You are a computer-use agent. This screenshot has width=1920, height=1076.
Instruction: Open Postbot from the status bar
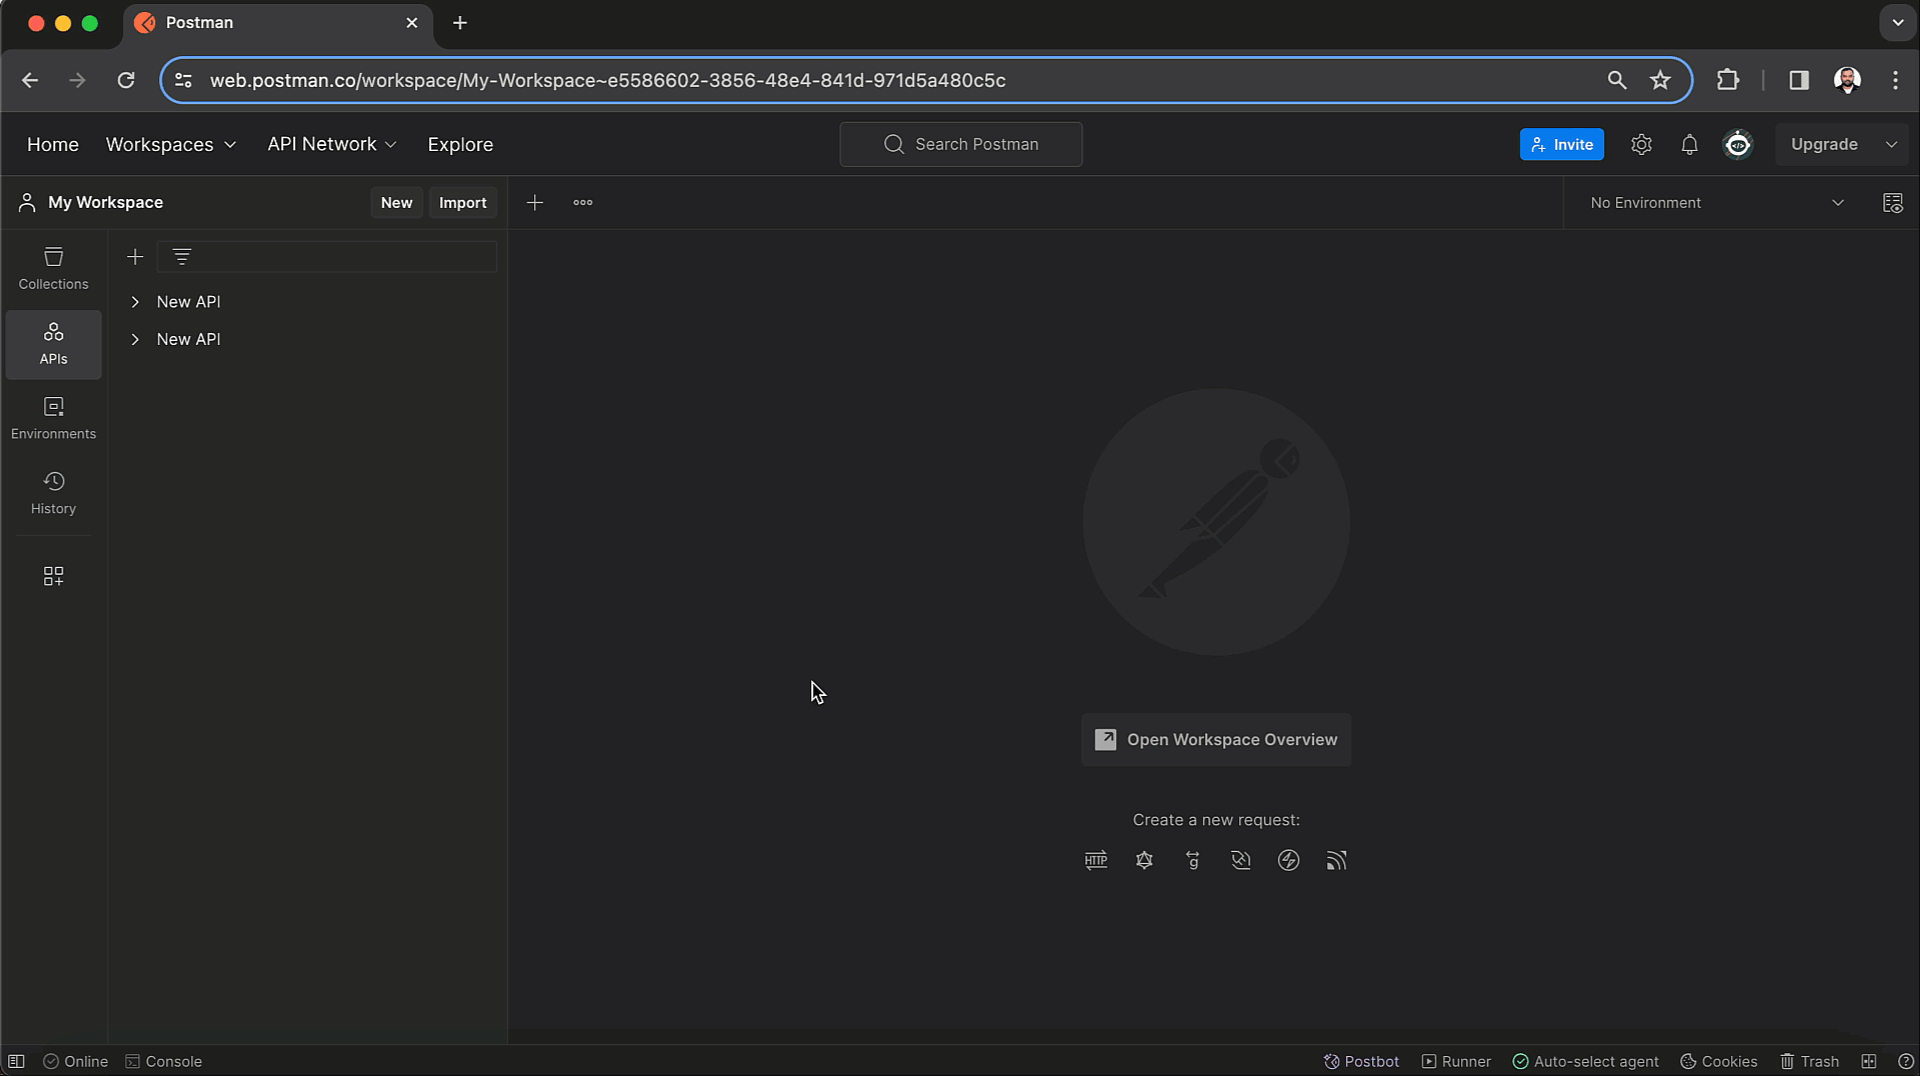[1360, 1061]
